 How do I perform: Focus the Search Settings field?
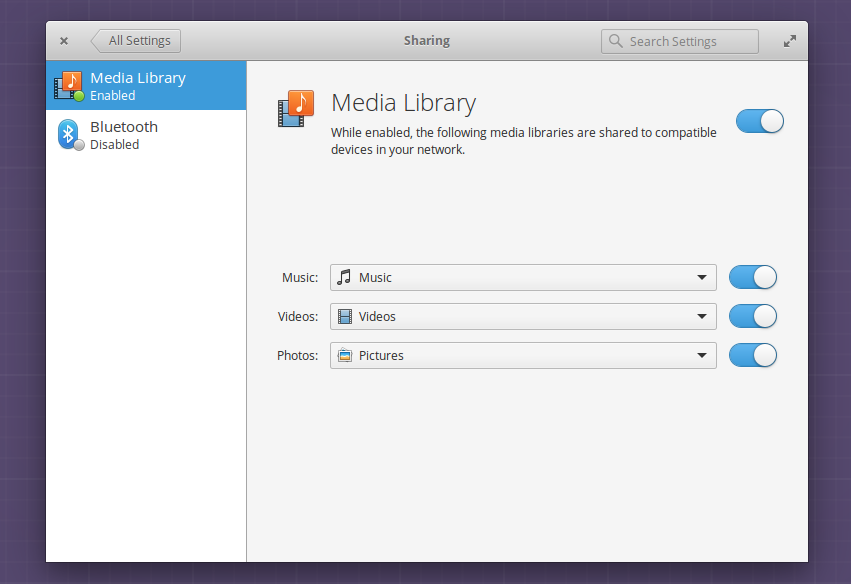(x=679, y=41)
